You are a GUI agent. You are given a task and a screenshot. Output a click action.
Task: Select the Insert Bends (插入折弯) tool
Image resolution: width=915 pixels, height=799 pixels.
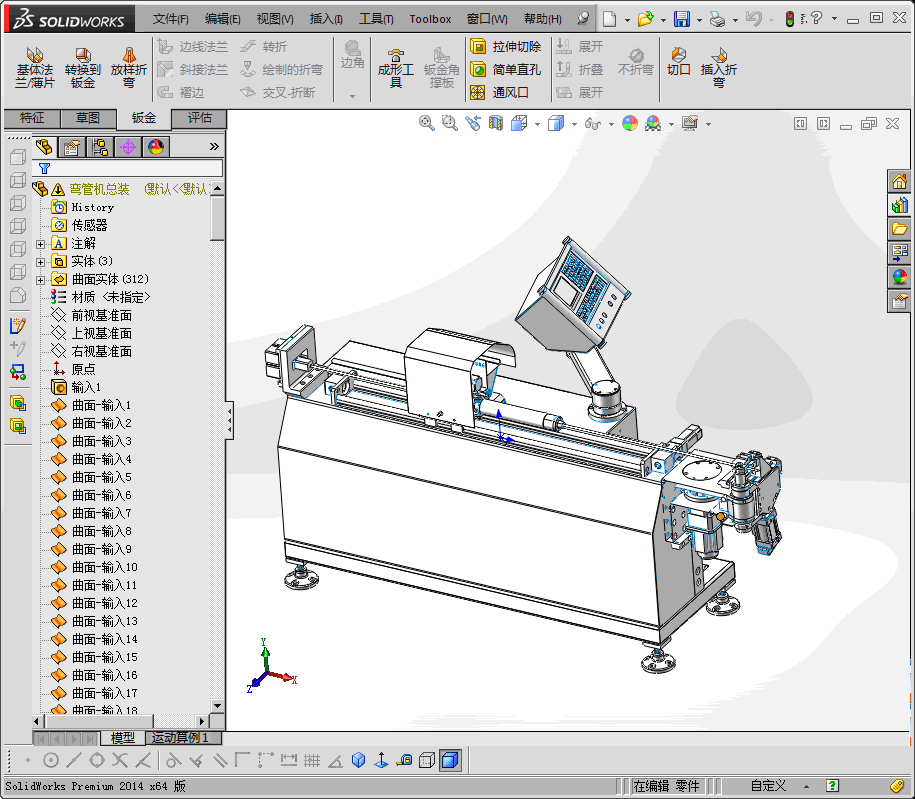tap(719, 68)
